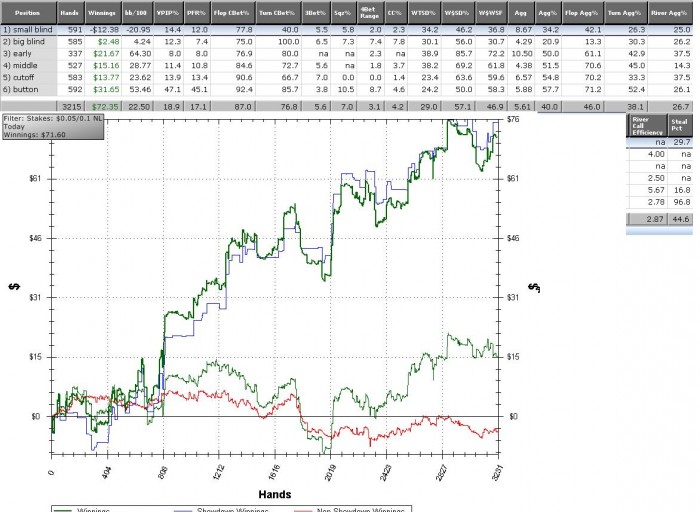Click the bb/100 value '-20.95'
Viewport: 700px width, 512px height.
point(138,29)
